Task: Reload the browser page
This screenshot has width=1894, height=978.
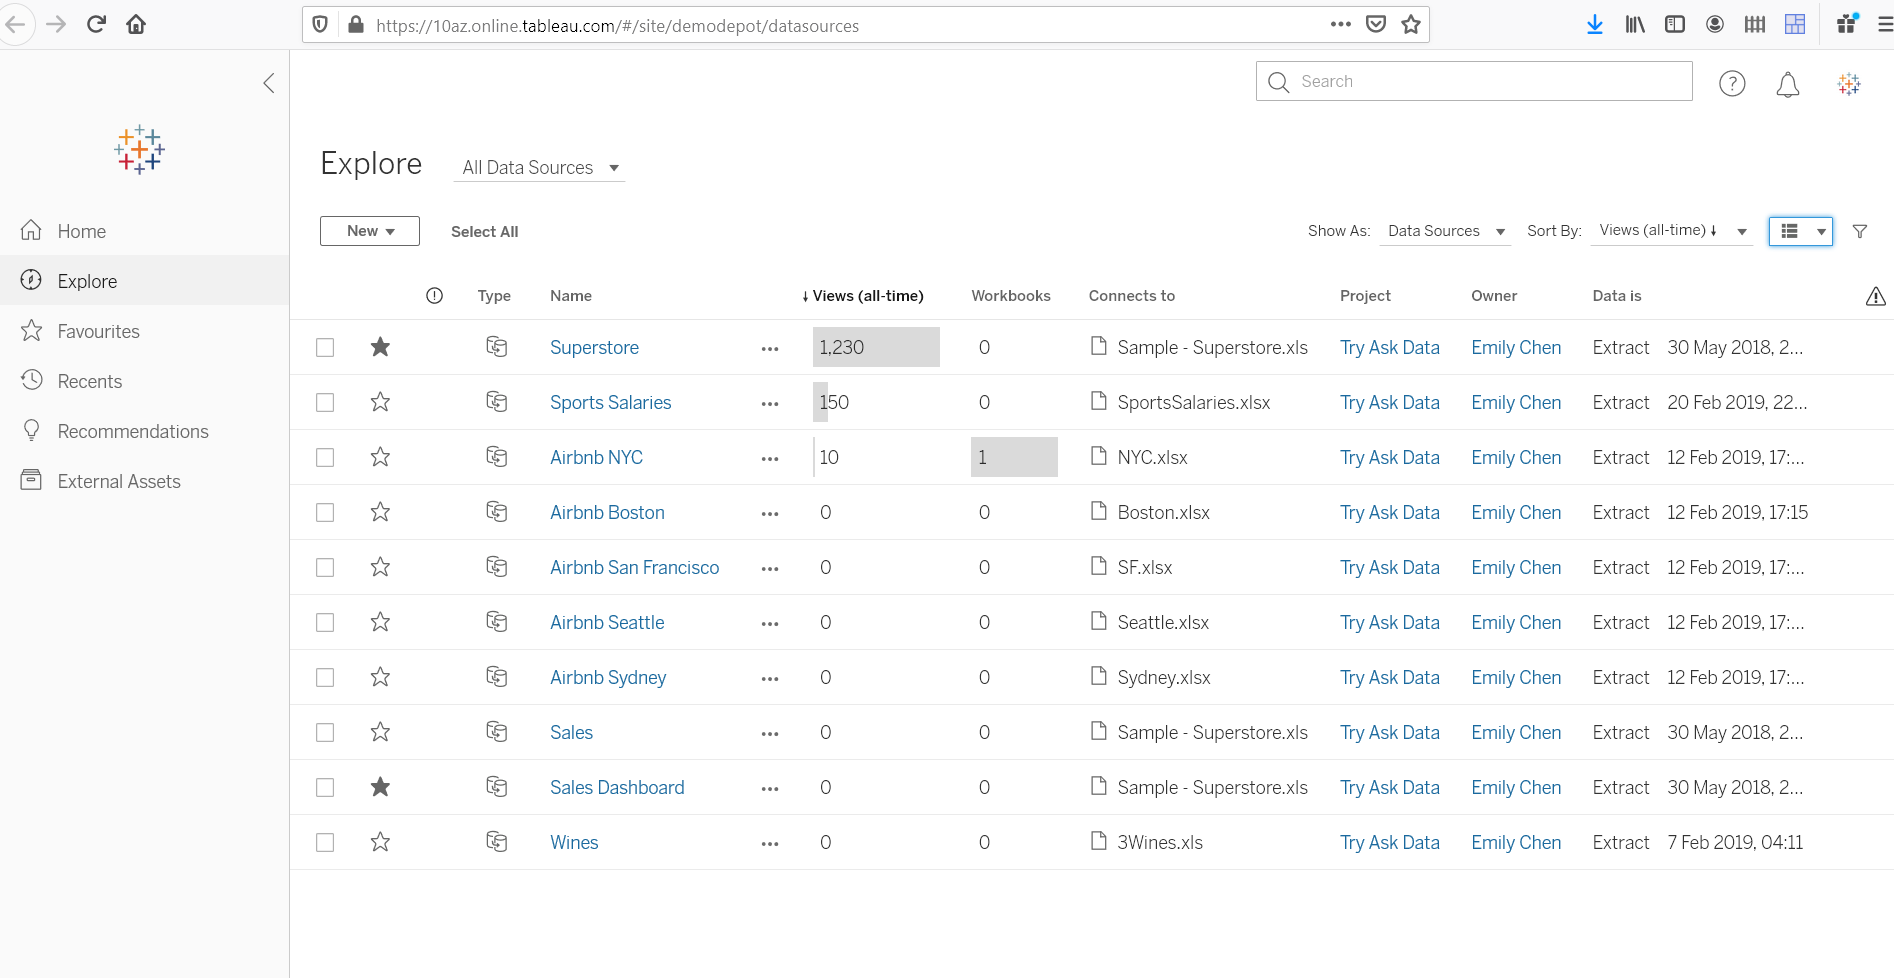Action: [x=96, y=24]
